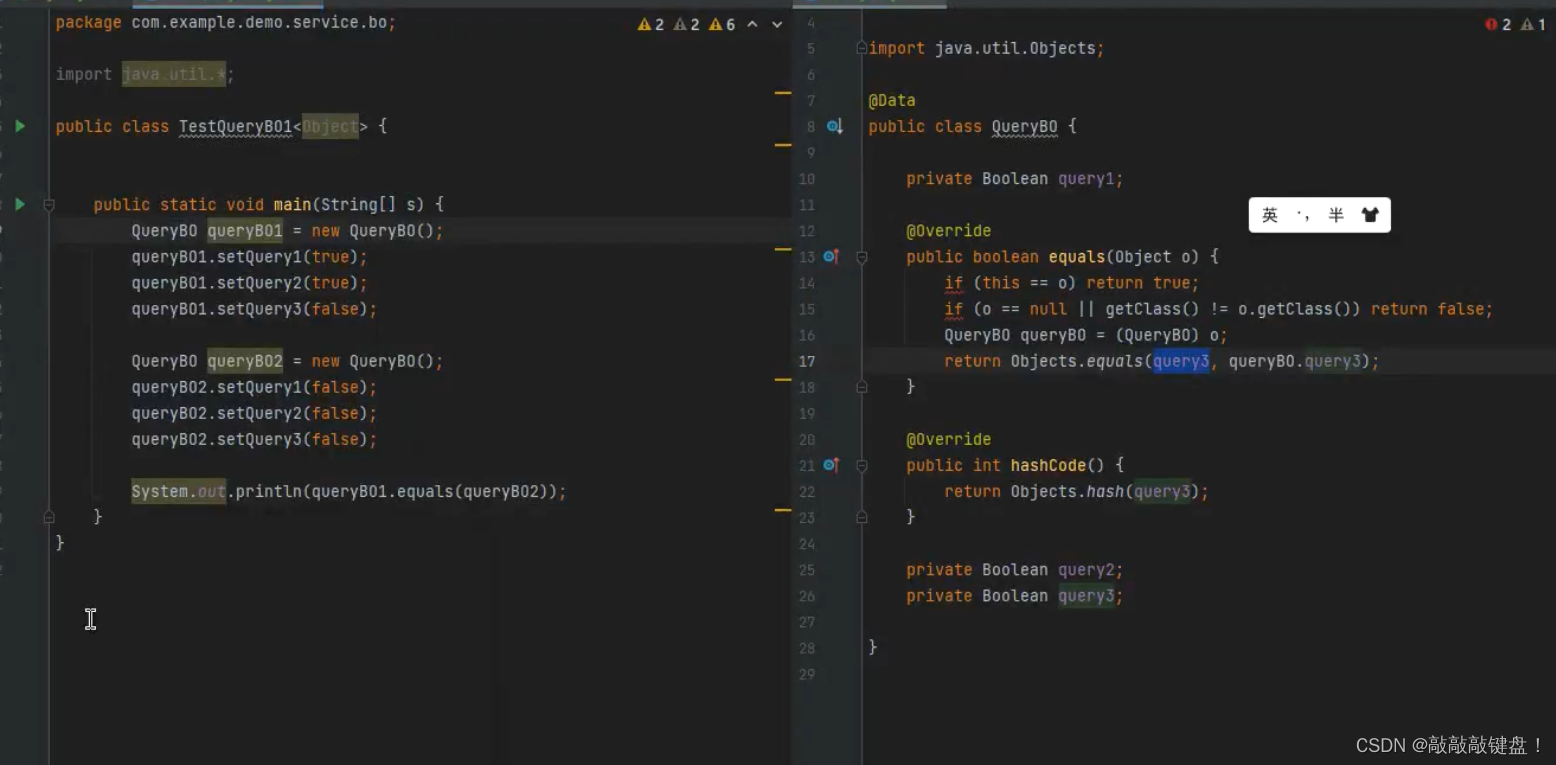Click the overriding-method icon beside hashCode()
This screenshot has height=765, width=1556.
click(832, 465)
